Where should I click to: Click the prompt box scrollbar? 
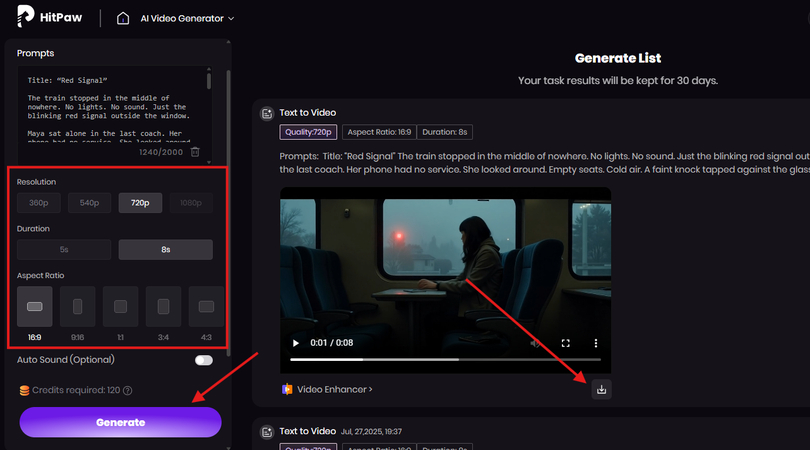pos(209,82)
